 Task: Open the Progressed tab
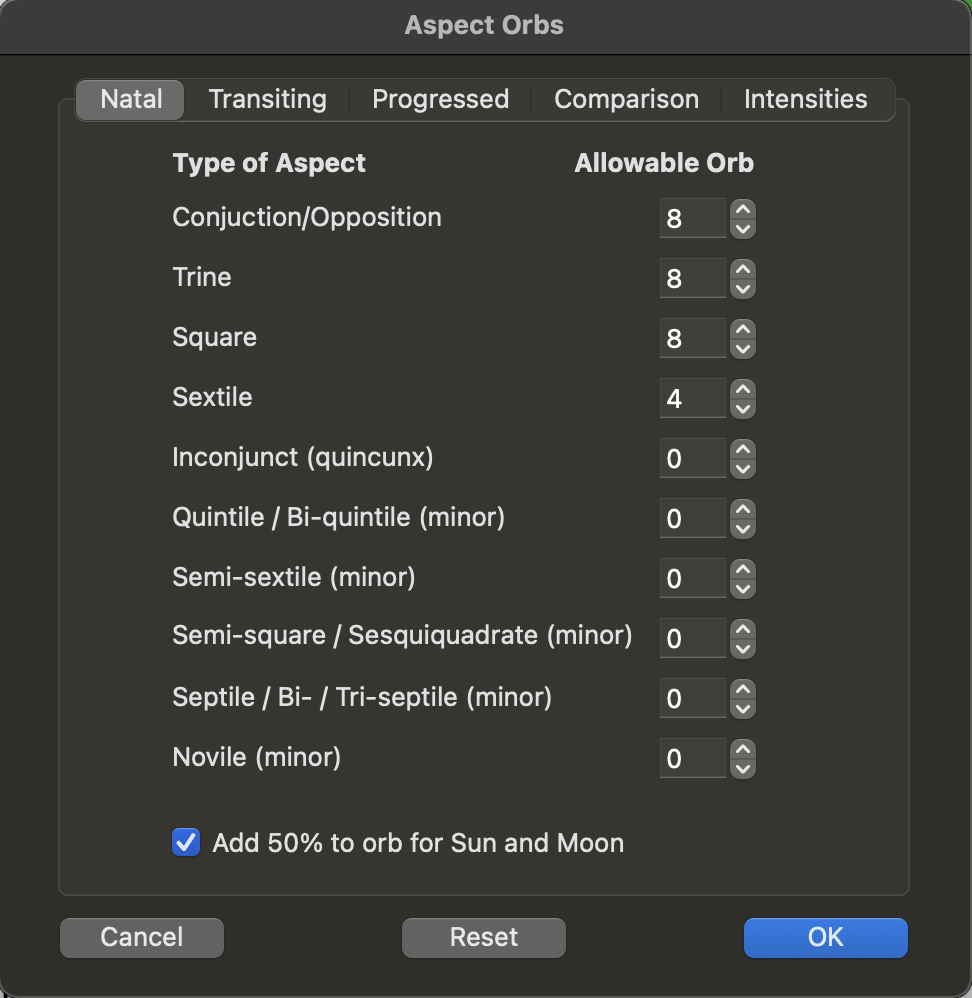[440, 100]
